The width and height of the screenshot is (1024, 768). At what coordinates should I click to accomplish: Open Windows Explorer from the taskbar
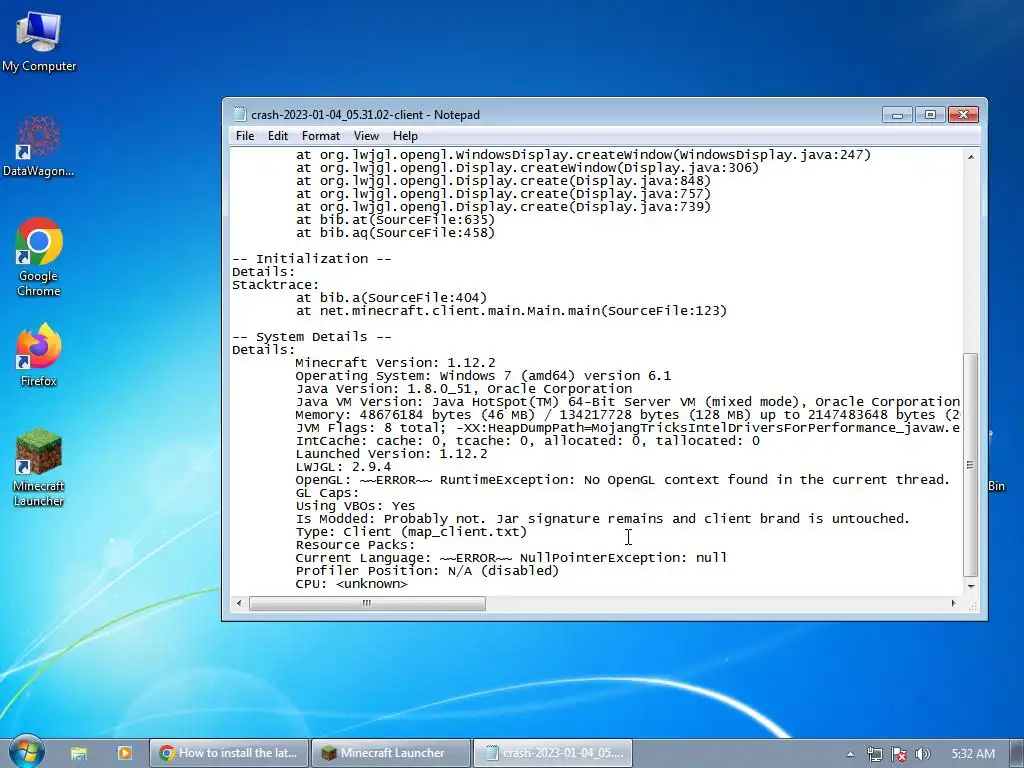coord(79,753)
